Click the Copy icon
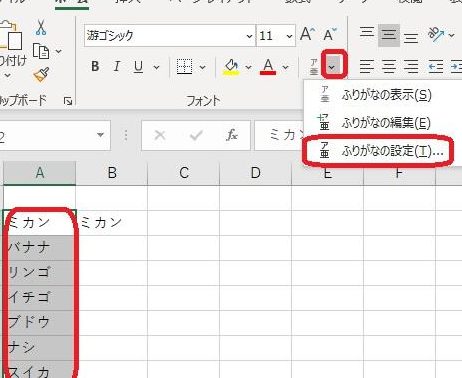The width and height of the screenshot is (462, 378). click(41, 51)
